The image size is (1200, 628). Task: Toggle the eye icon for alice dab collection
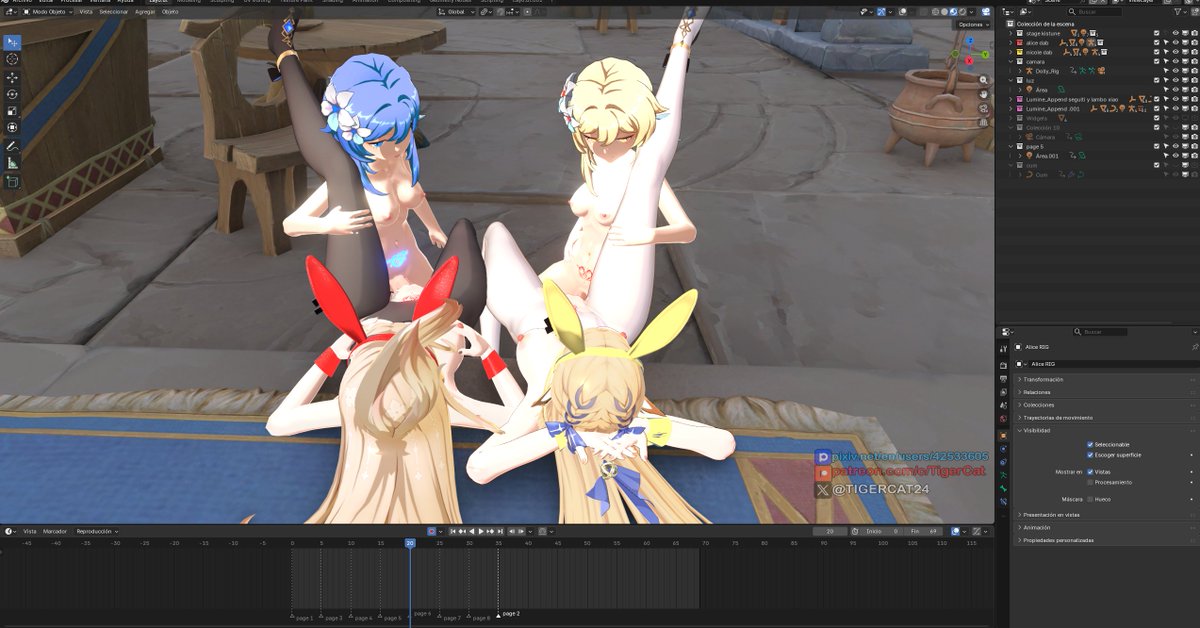point(1175,43)
